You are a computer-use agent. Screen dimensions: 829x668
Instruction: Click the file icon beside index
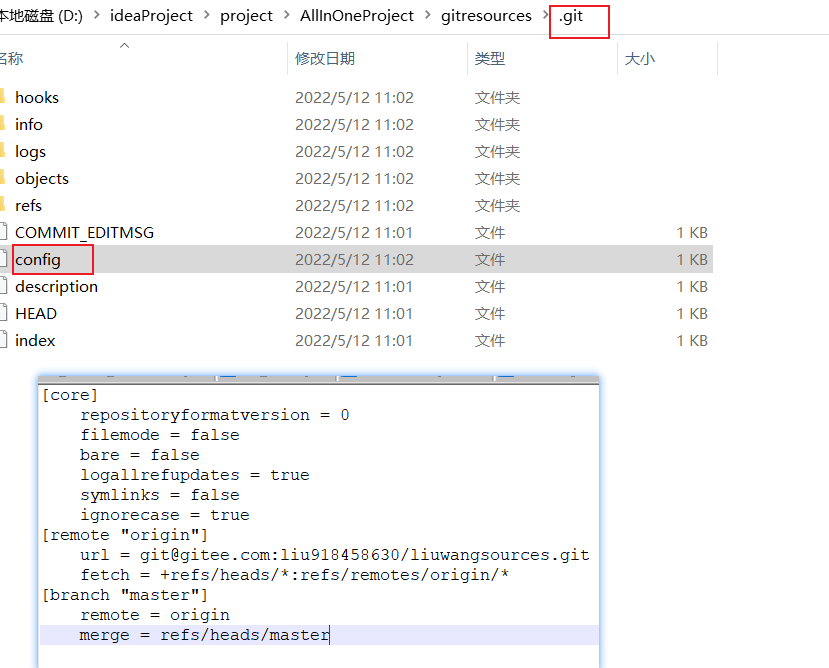4,340
